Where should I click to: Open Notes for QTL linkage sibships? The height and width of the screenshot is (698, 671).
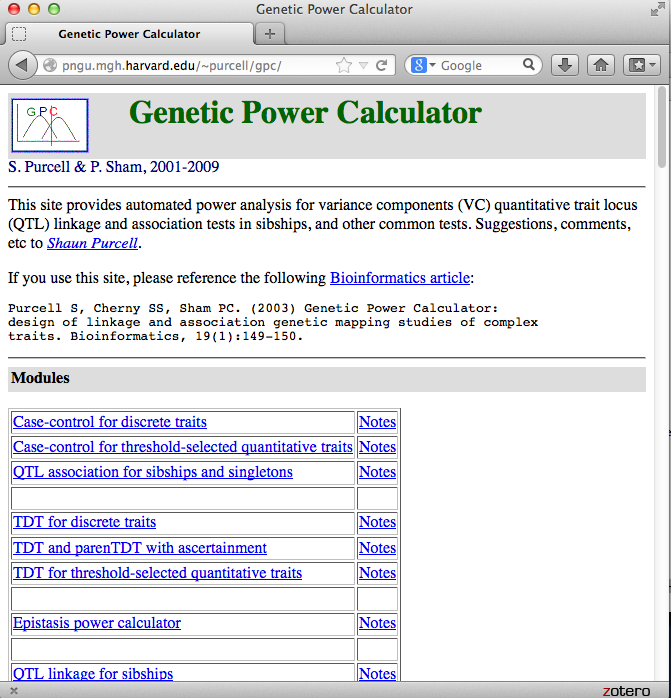click(377, 674)
